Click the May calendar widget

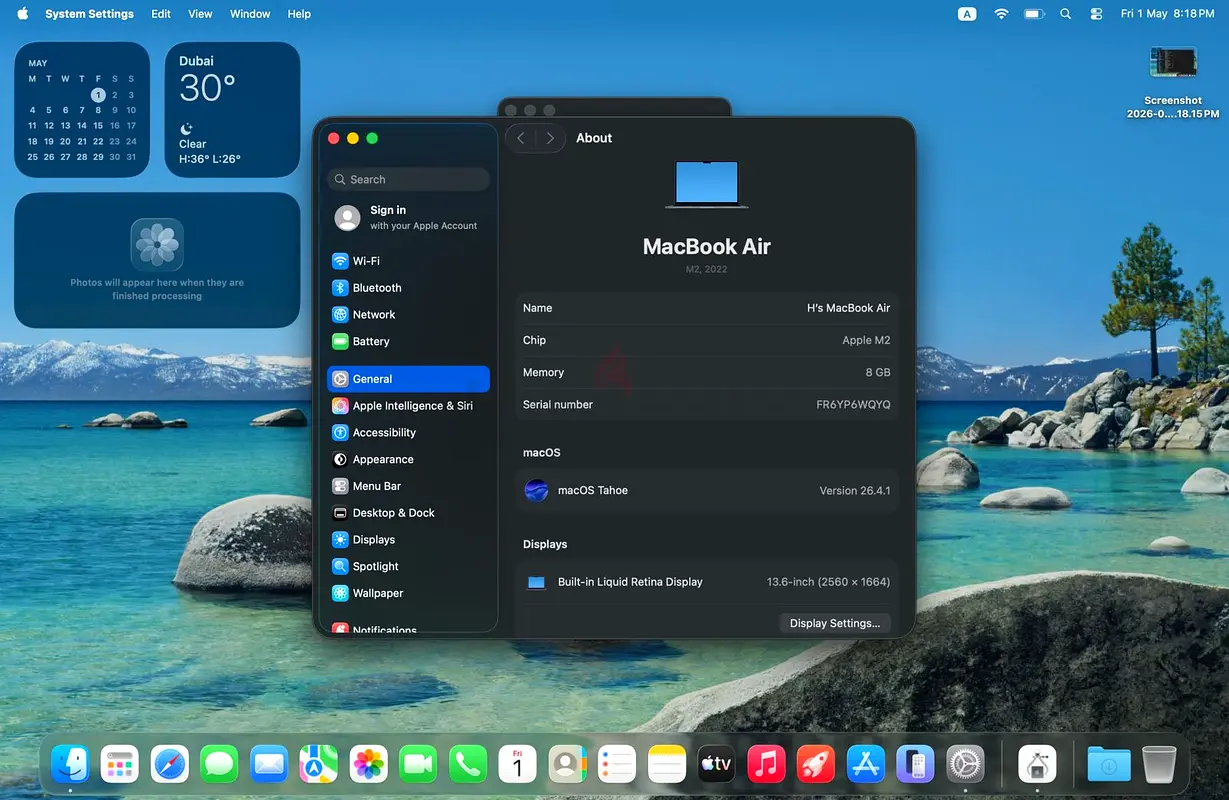(x=82, y=110)
